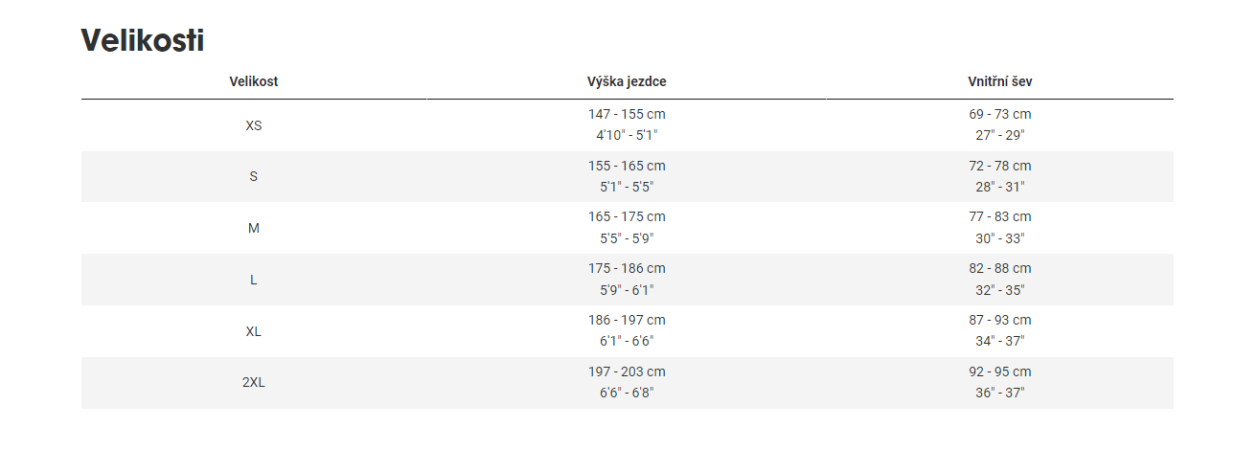The width and height of the screenshot is (1234, 450).
Task: Click the 175 - 186 cm height value
Action: tap(626, 269)
